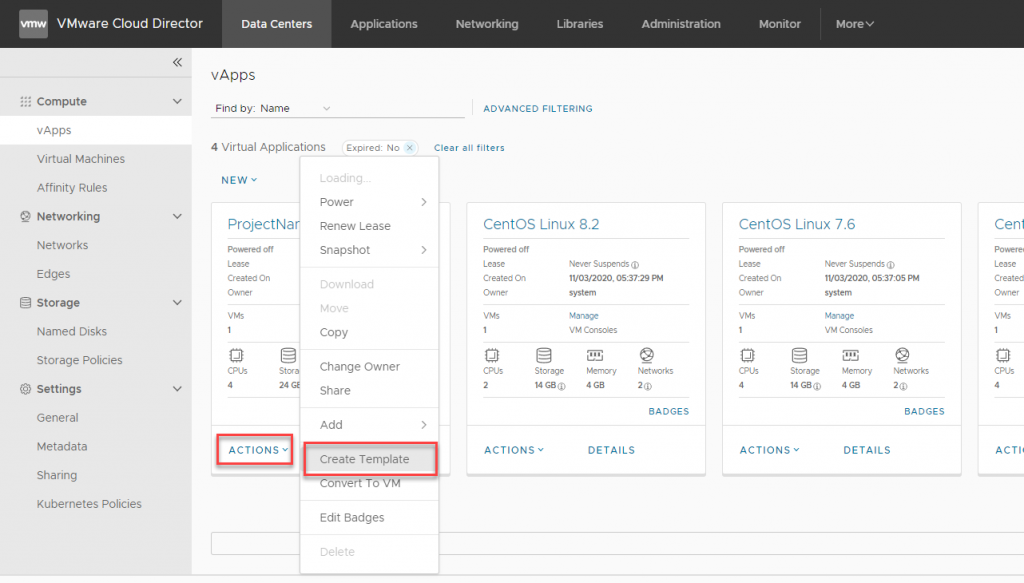Collapse the Compute section chevron
1024x583 pixels.
tap(177, 101)
